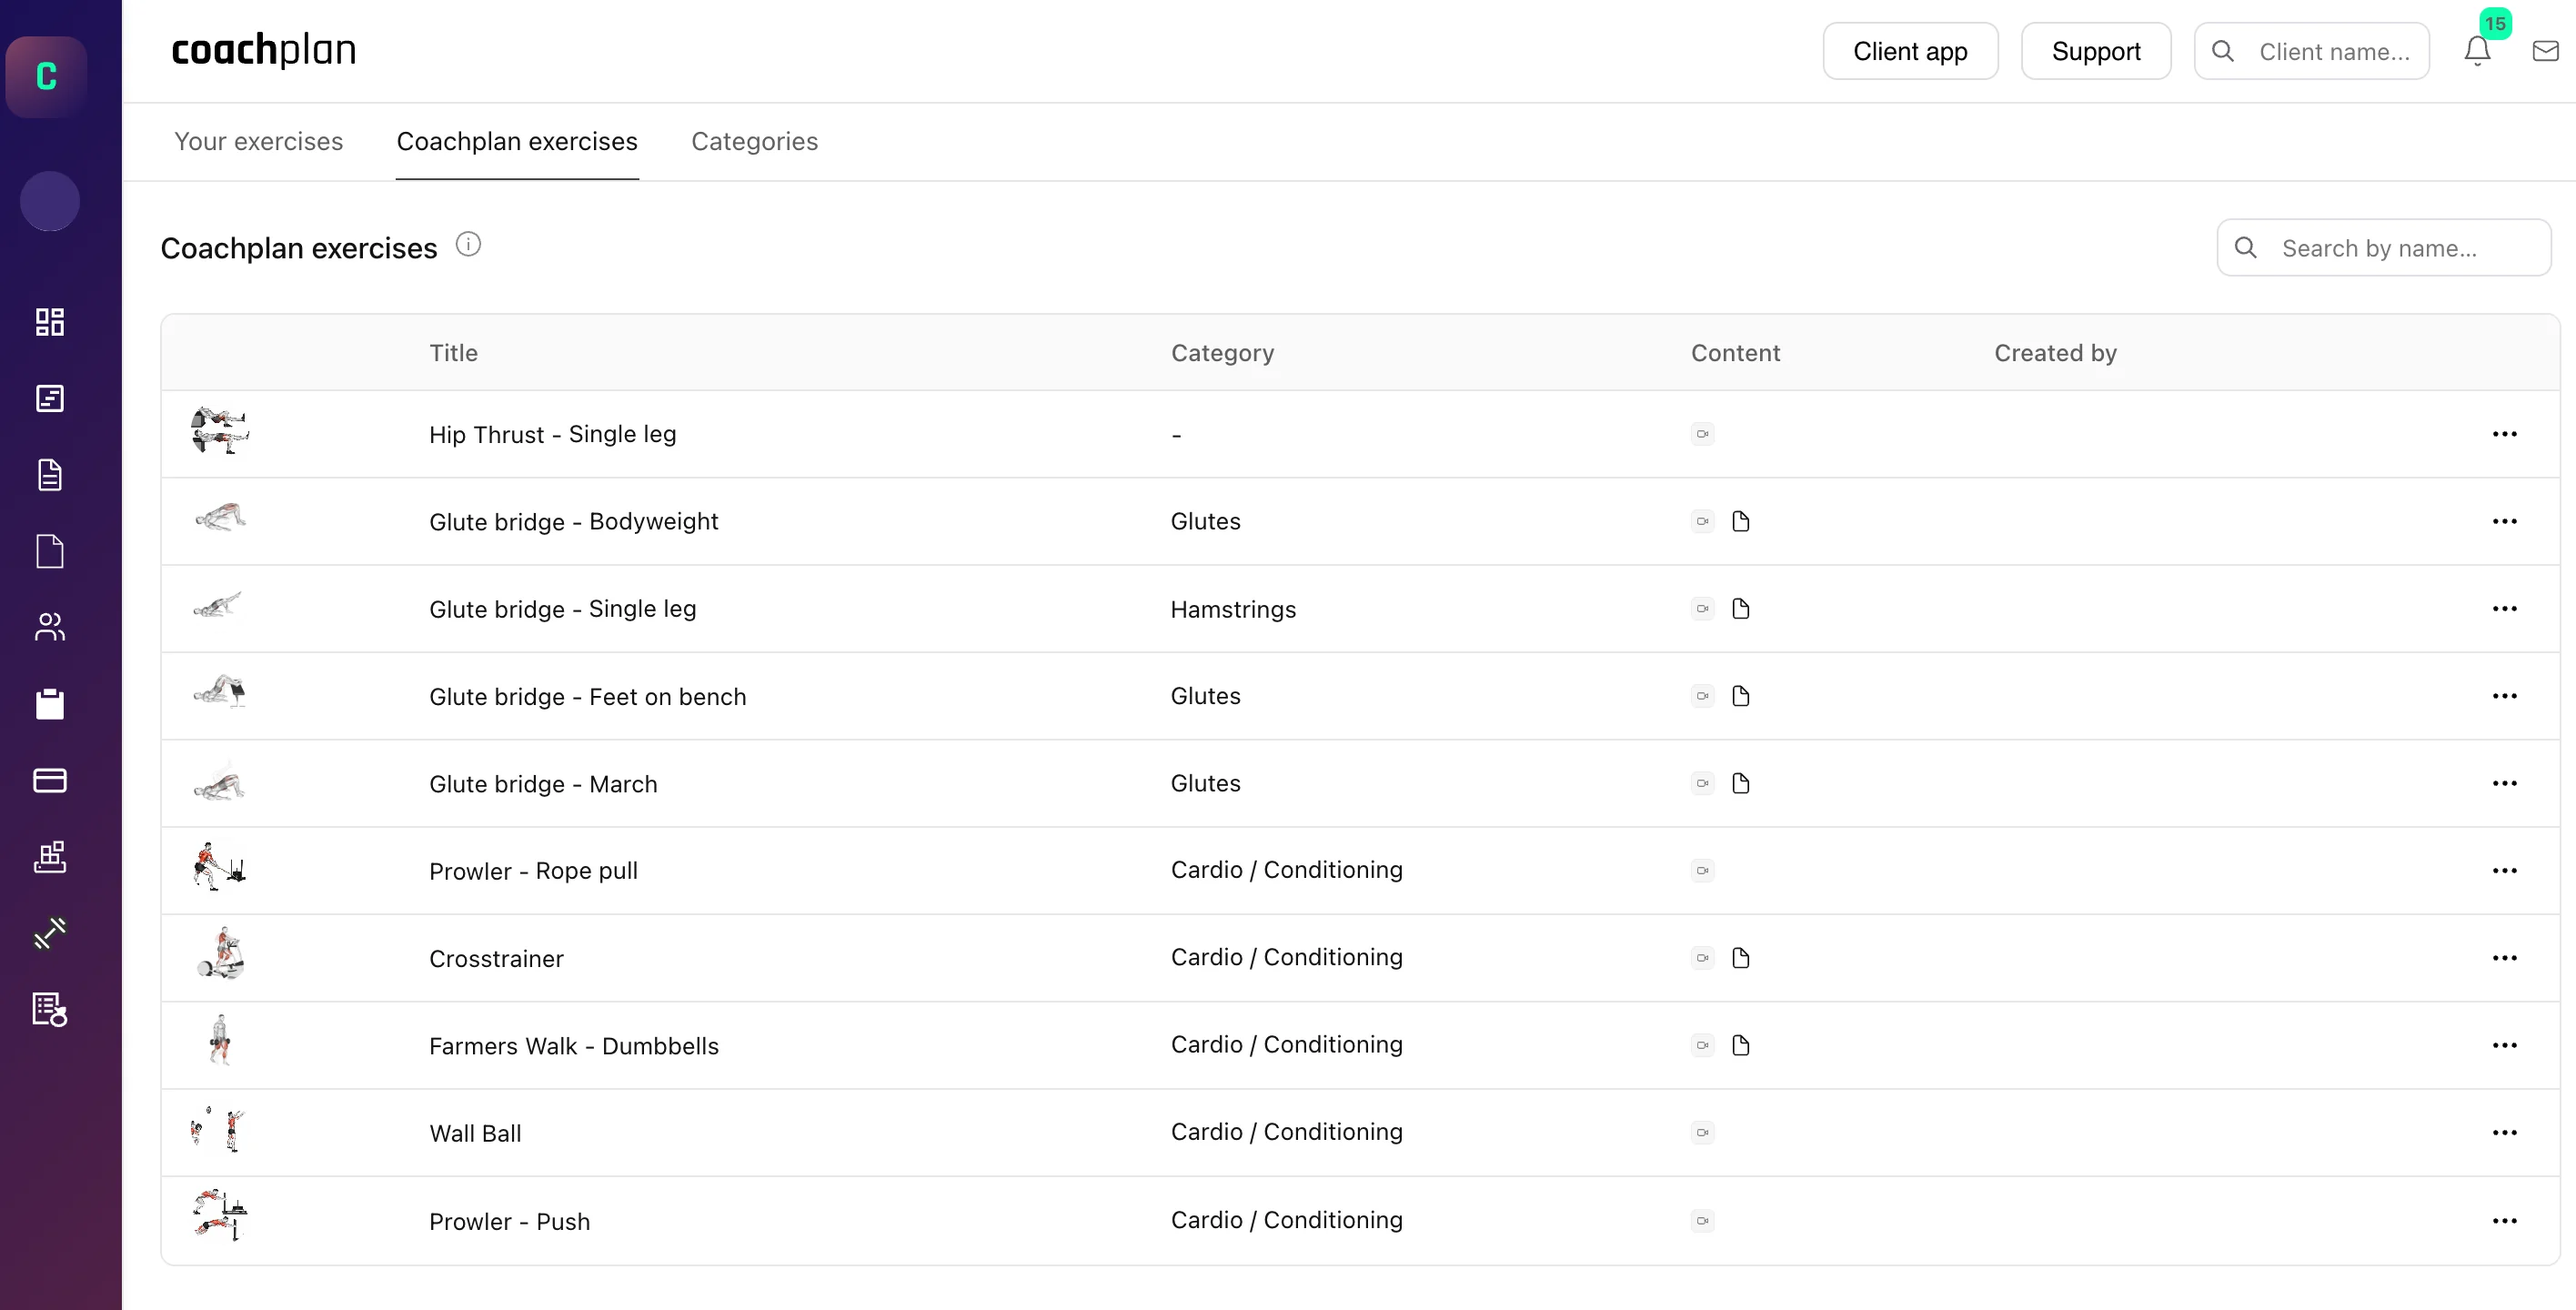2576x1310 pixels.
Task: Open the dashboard grid icon in sidebar
Action: pos(49,322)
